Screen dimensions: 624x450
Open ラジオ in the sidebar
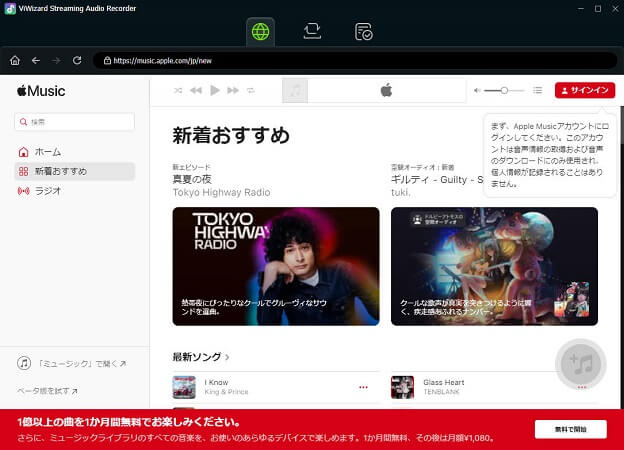click(74, 191)
